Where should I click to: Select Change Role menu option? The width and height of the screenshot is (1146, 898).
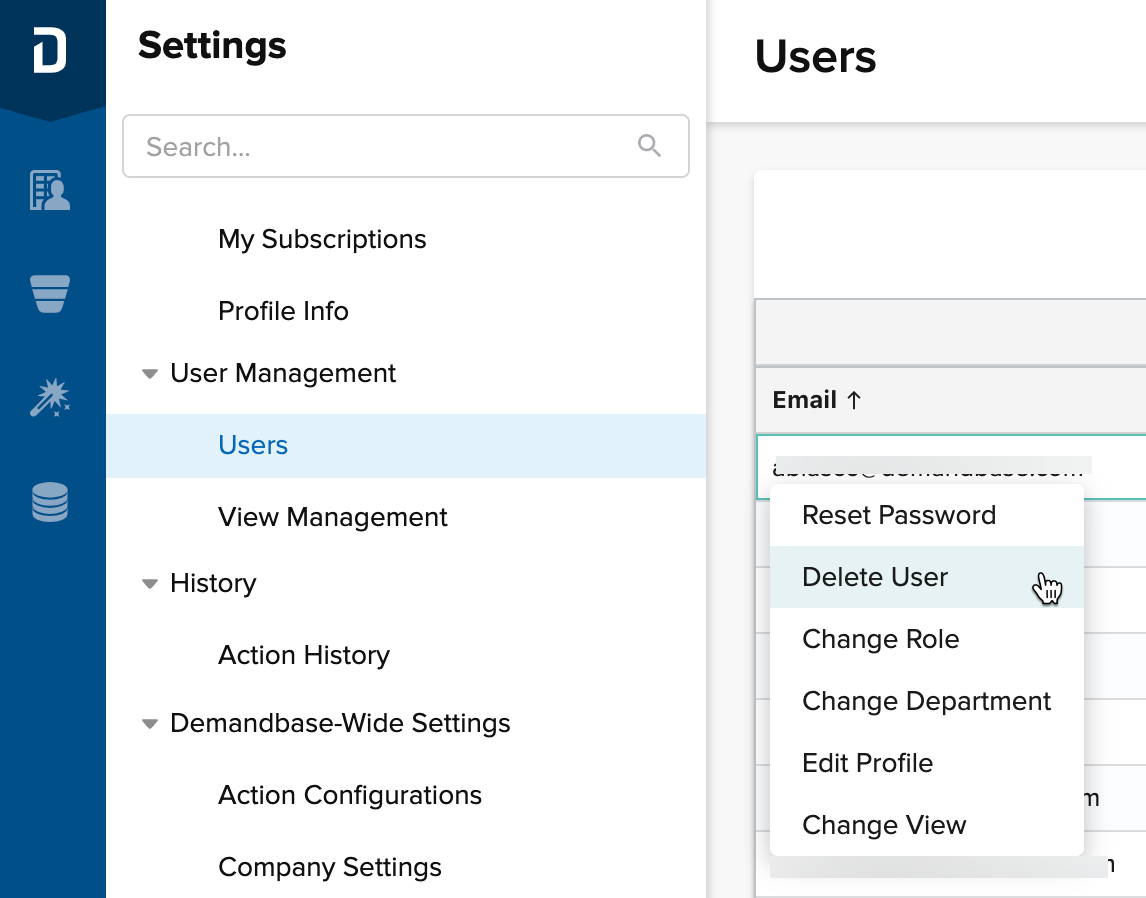point(927,639)
